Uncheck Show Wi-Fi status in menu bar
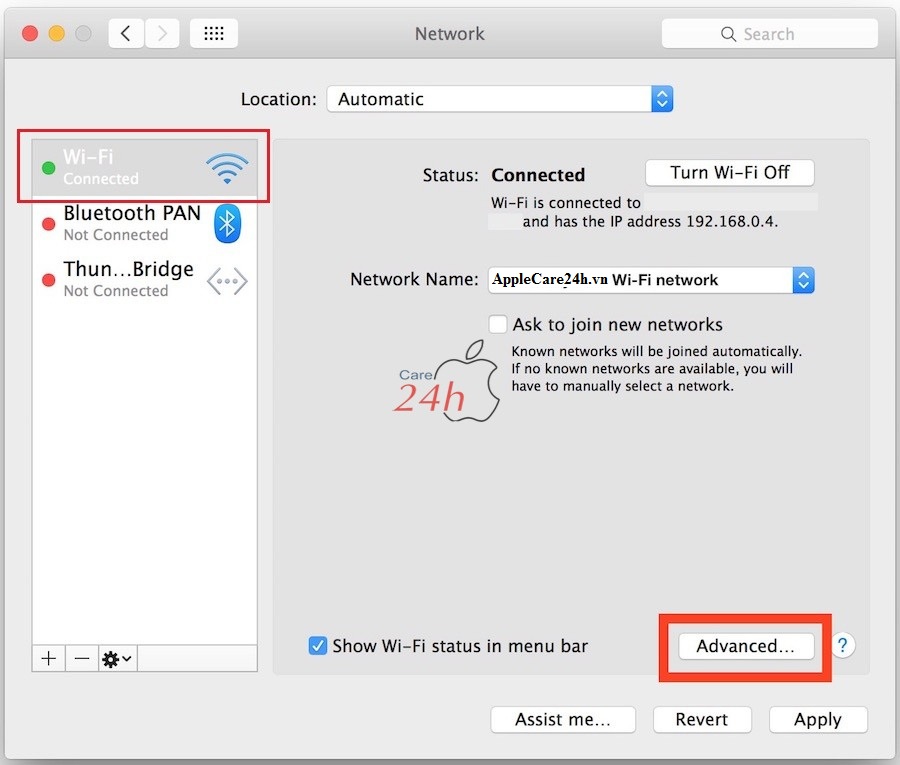Image resolution: width=900 pixels, height=765 pixels. point(317,646)
